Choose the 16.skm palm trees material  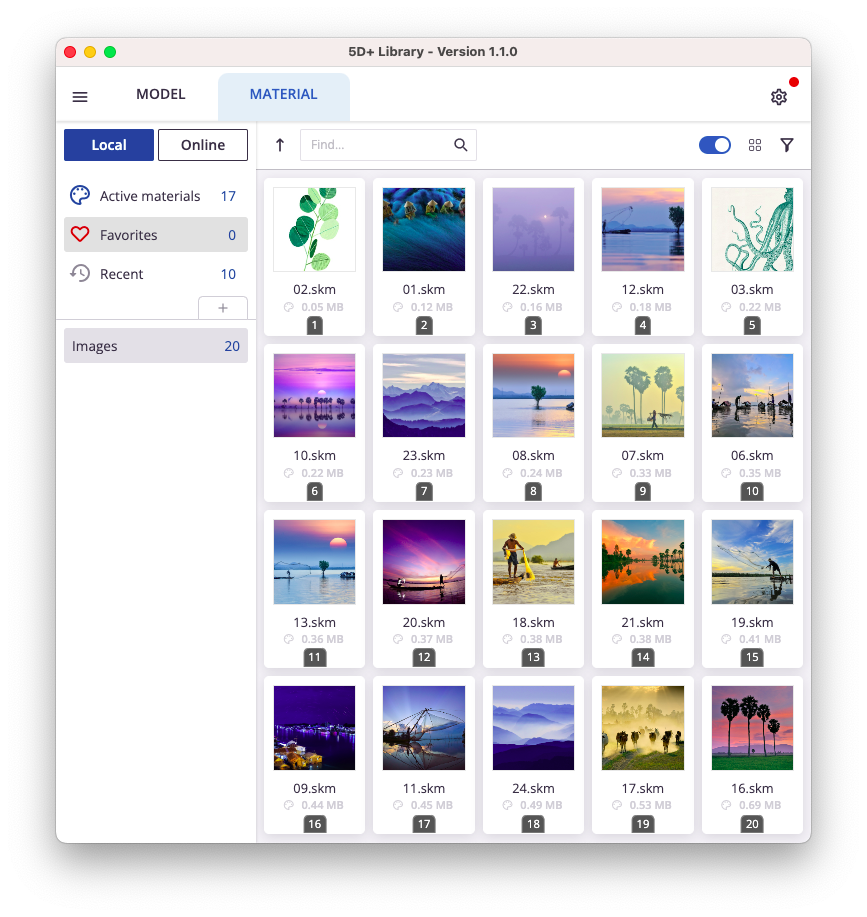pyautogui.click(x=752, y=728)
